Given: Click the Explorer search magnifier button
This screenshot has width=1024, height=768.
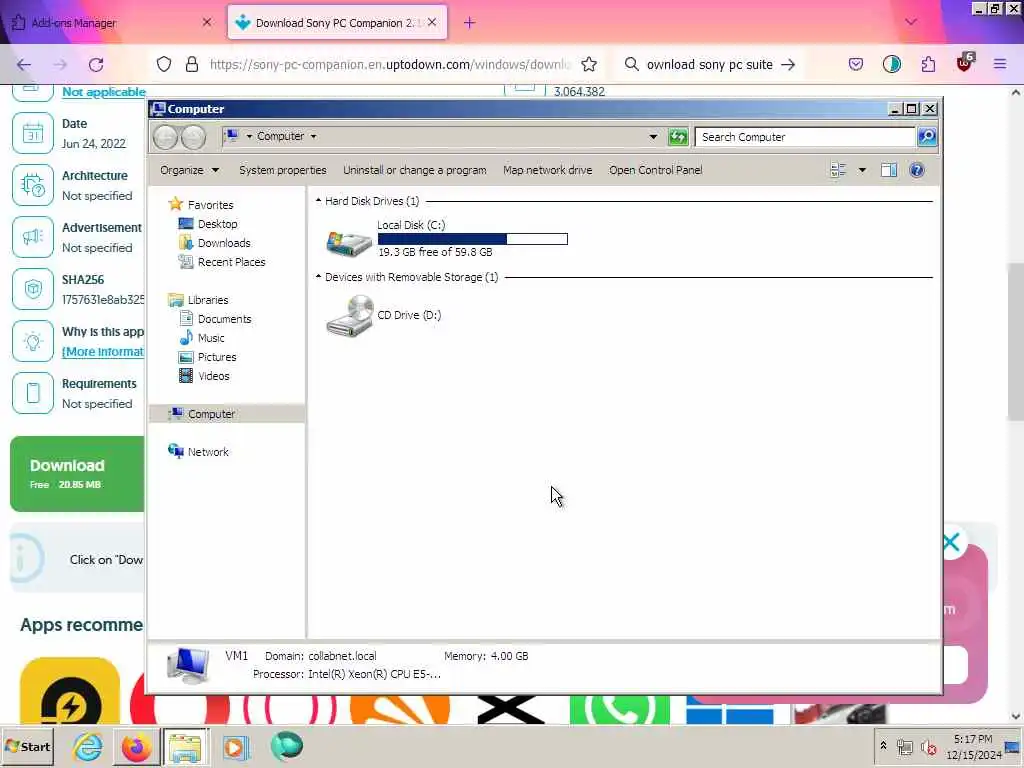Looking at the screenshot, I should point(927,136).
